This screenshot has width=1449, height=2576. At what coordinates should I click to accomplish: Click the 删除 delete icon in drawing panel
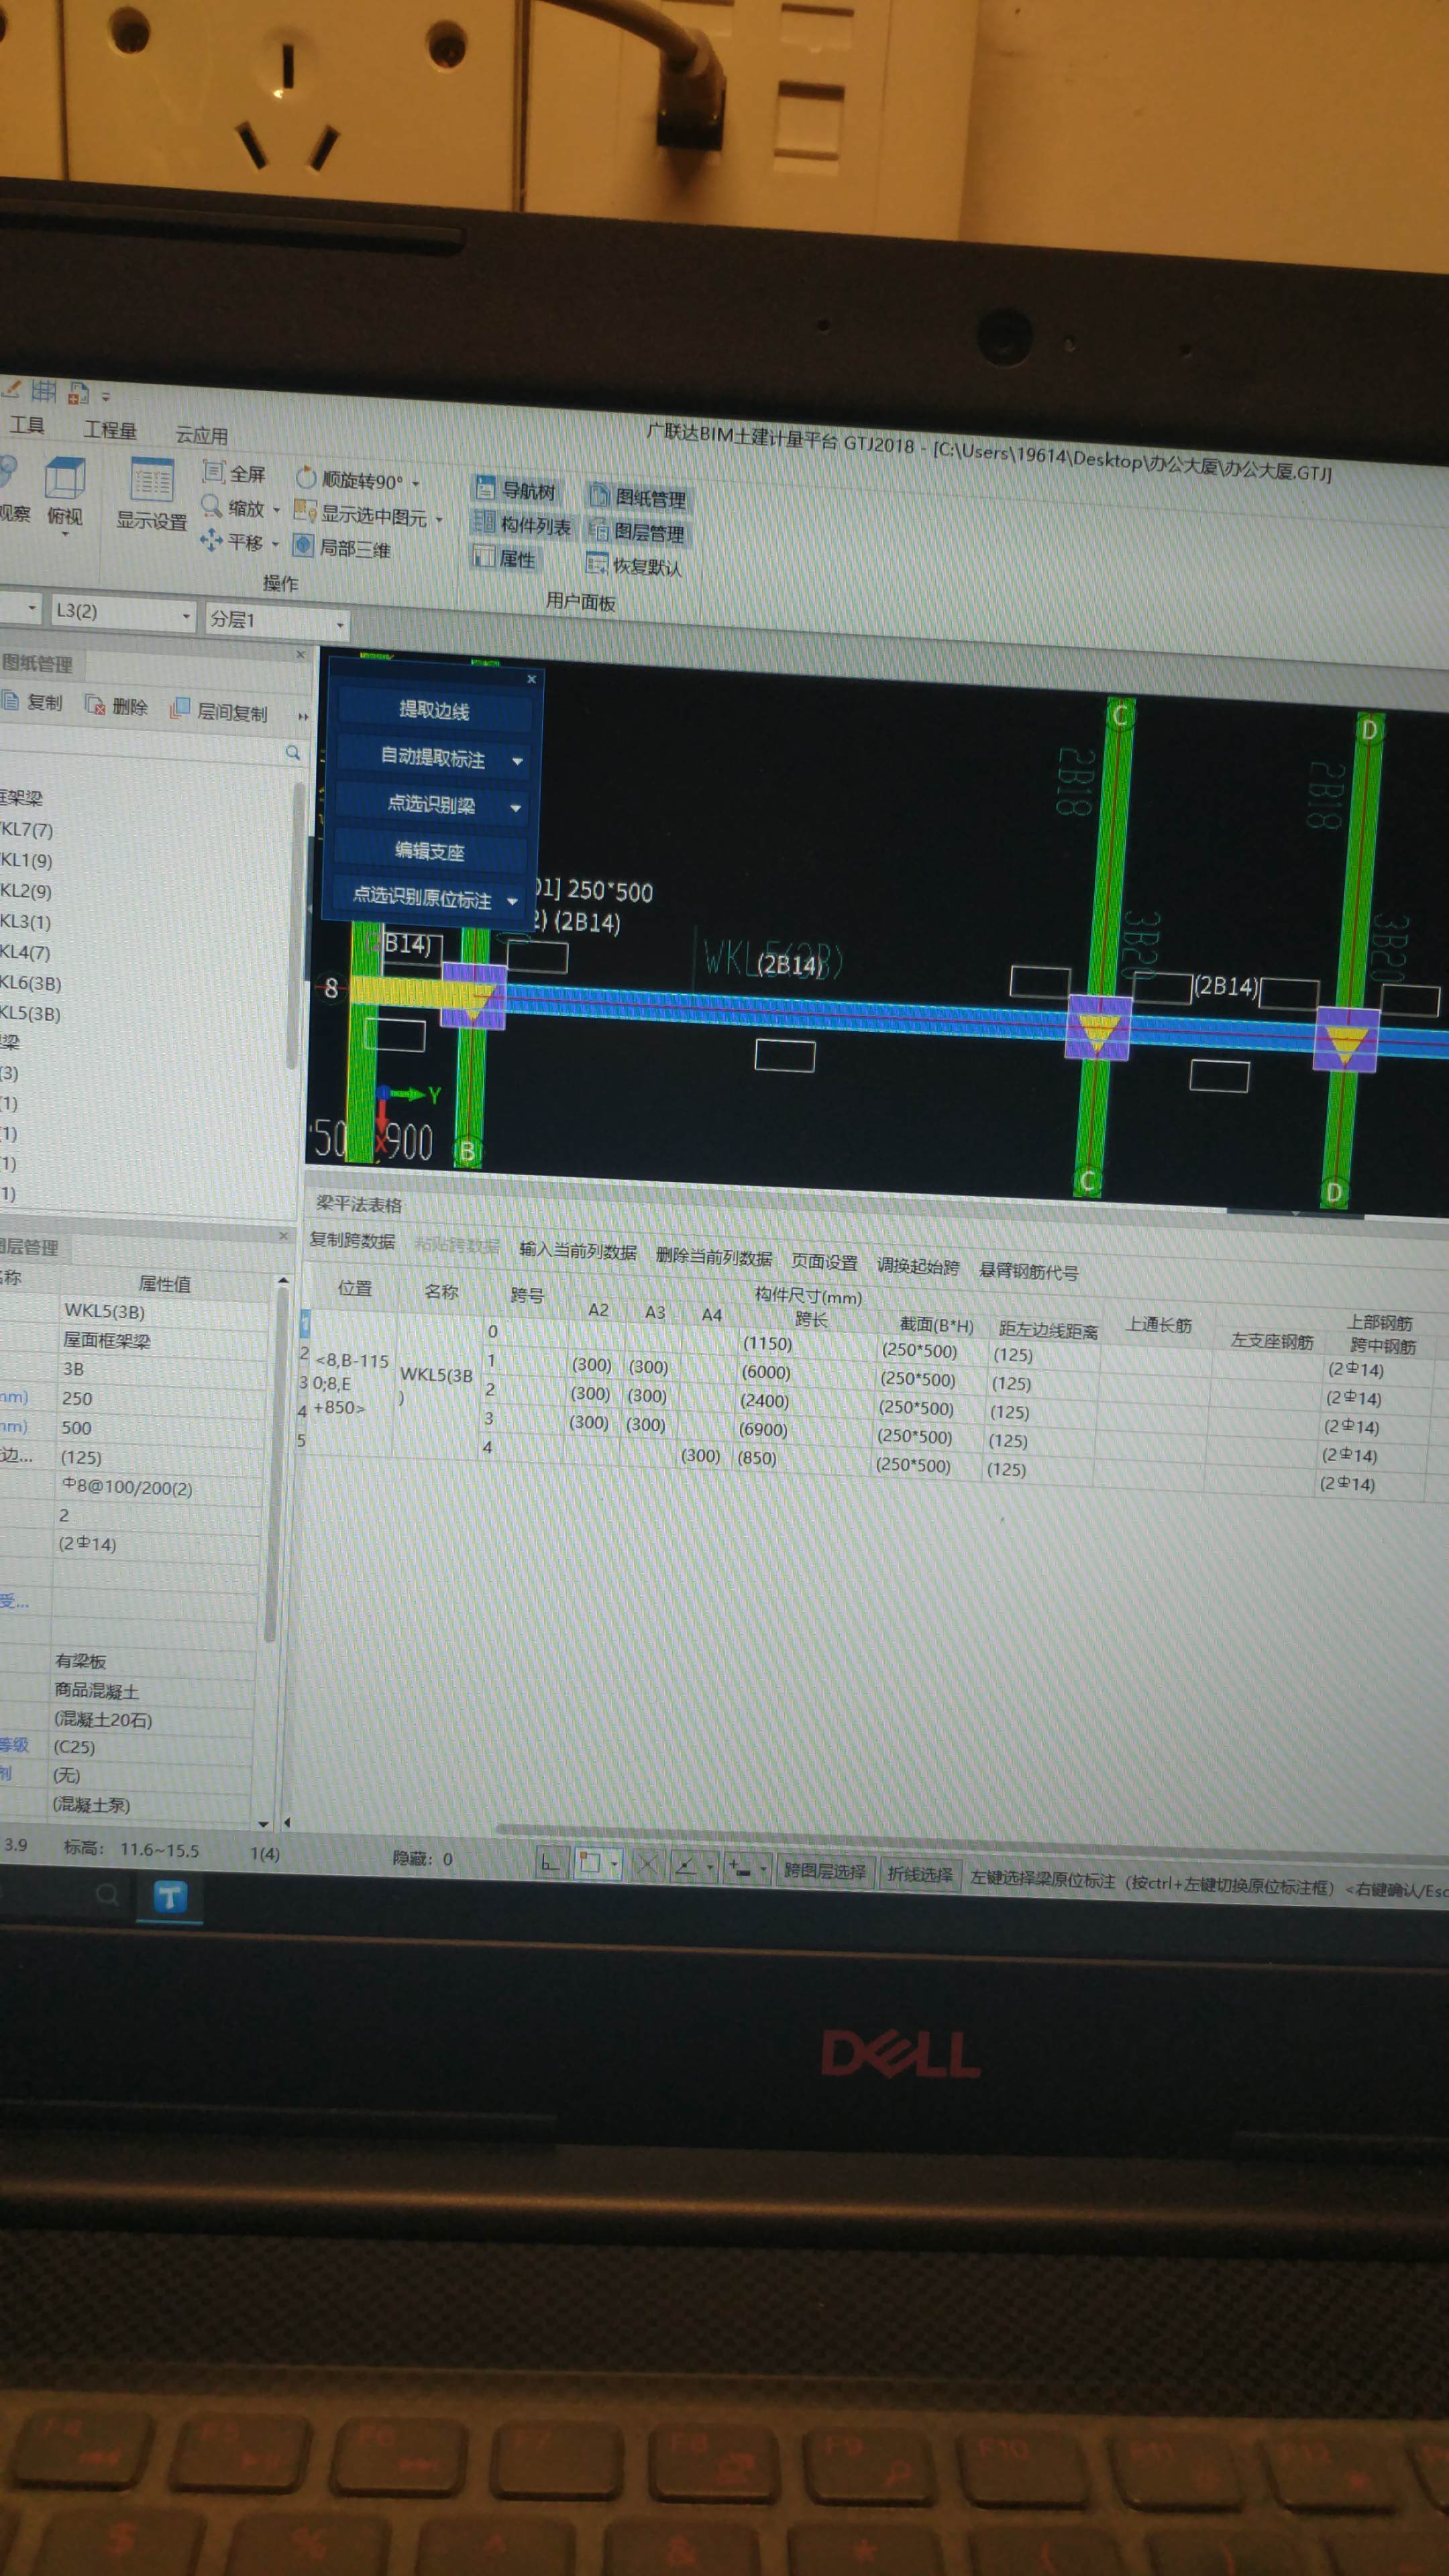(x=95, y=705)
